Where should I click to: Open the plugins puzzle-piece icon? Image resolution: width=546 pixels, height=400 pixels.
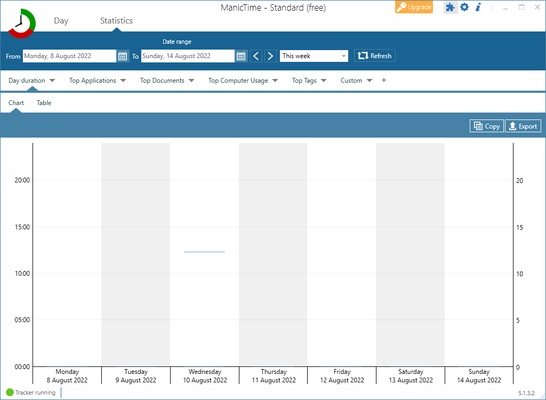[450, 7]
